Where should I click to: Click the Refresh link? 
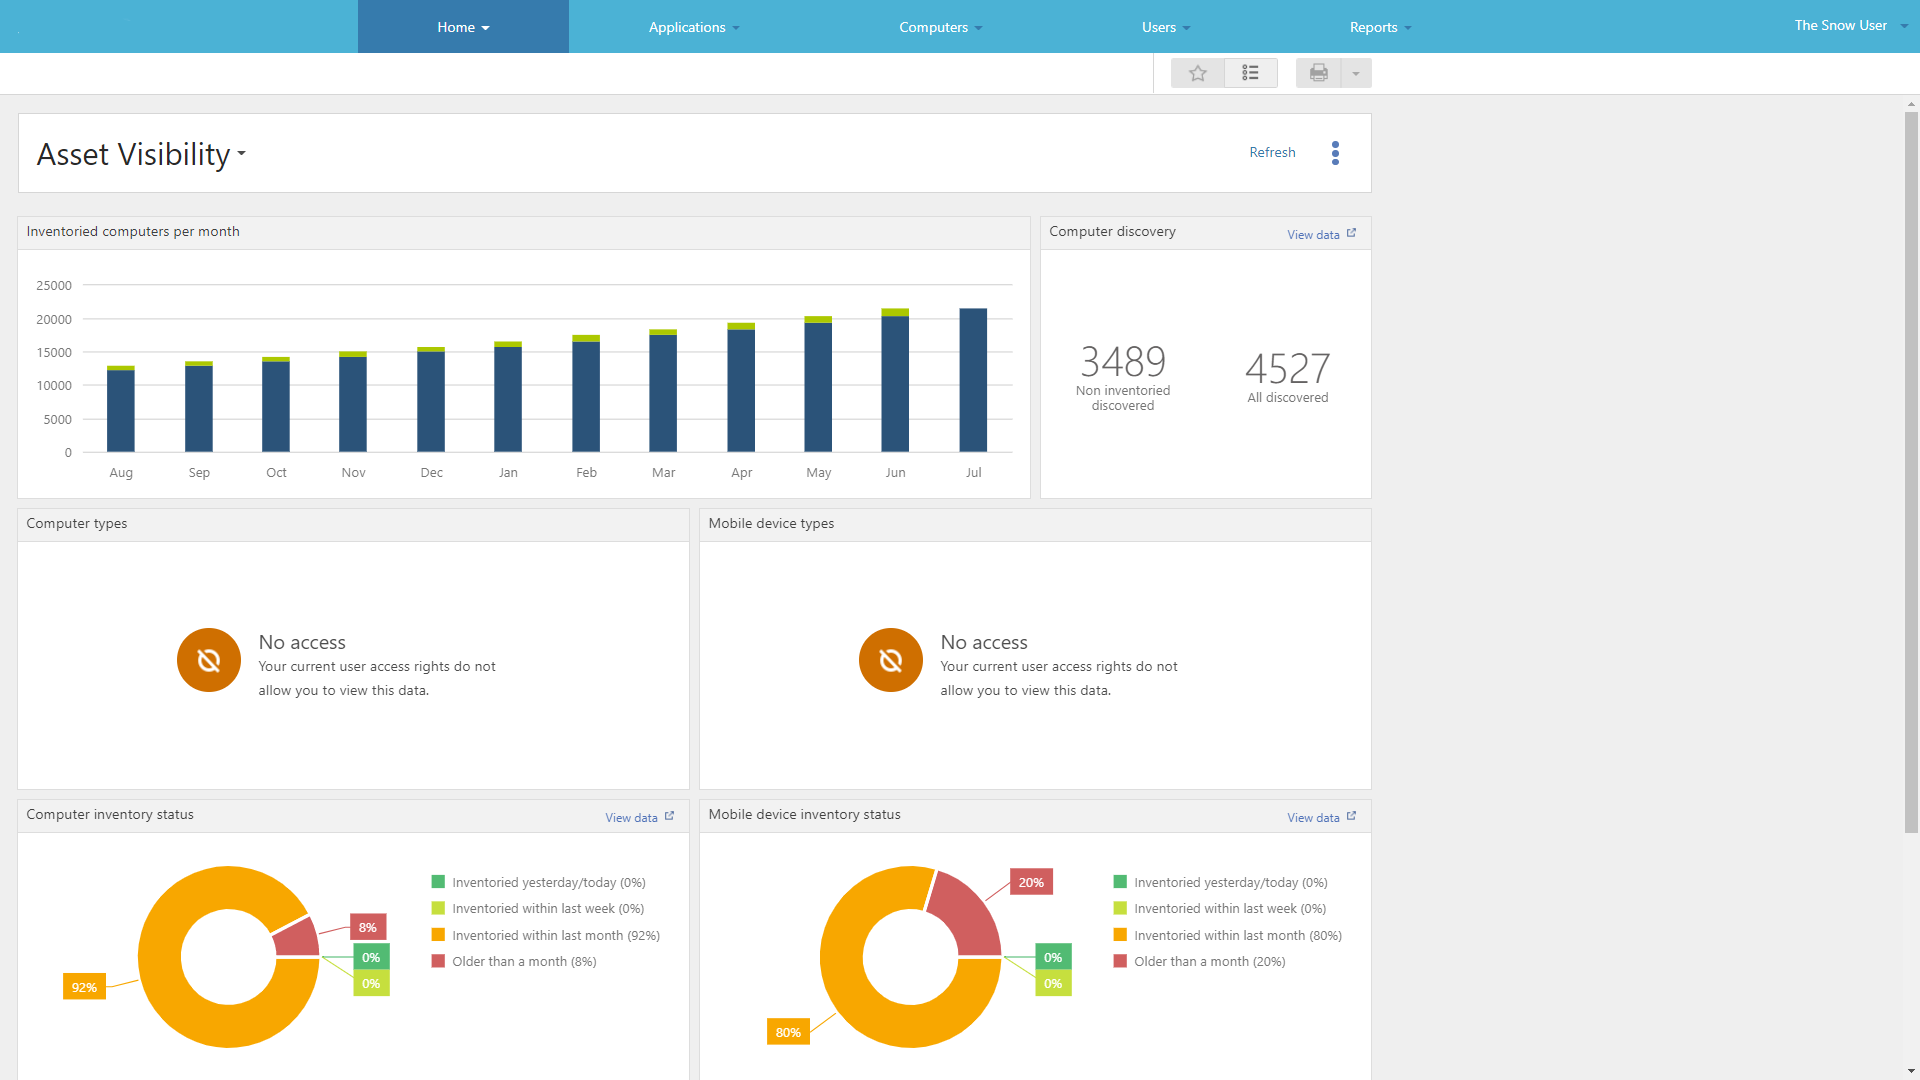(1272, 152)
